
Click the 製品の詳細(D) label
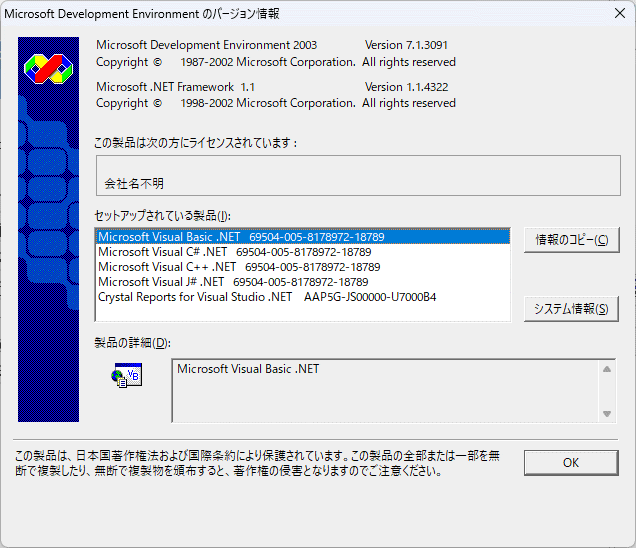click(132, 343)
